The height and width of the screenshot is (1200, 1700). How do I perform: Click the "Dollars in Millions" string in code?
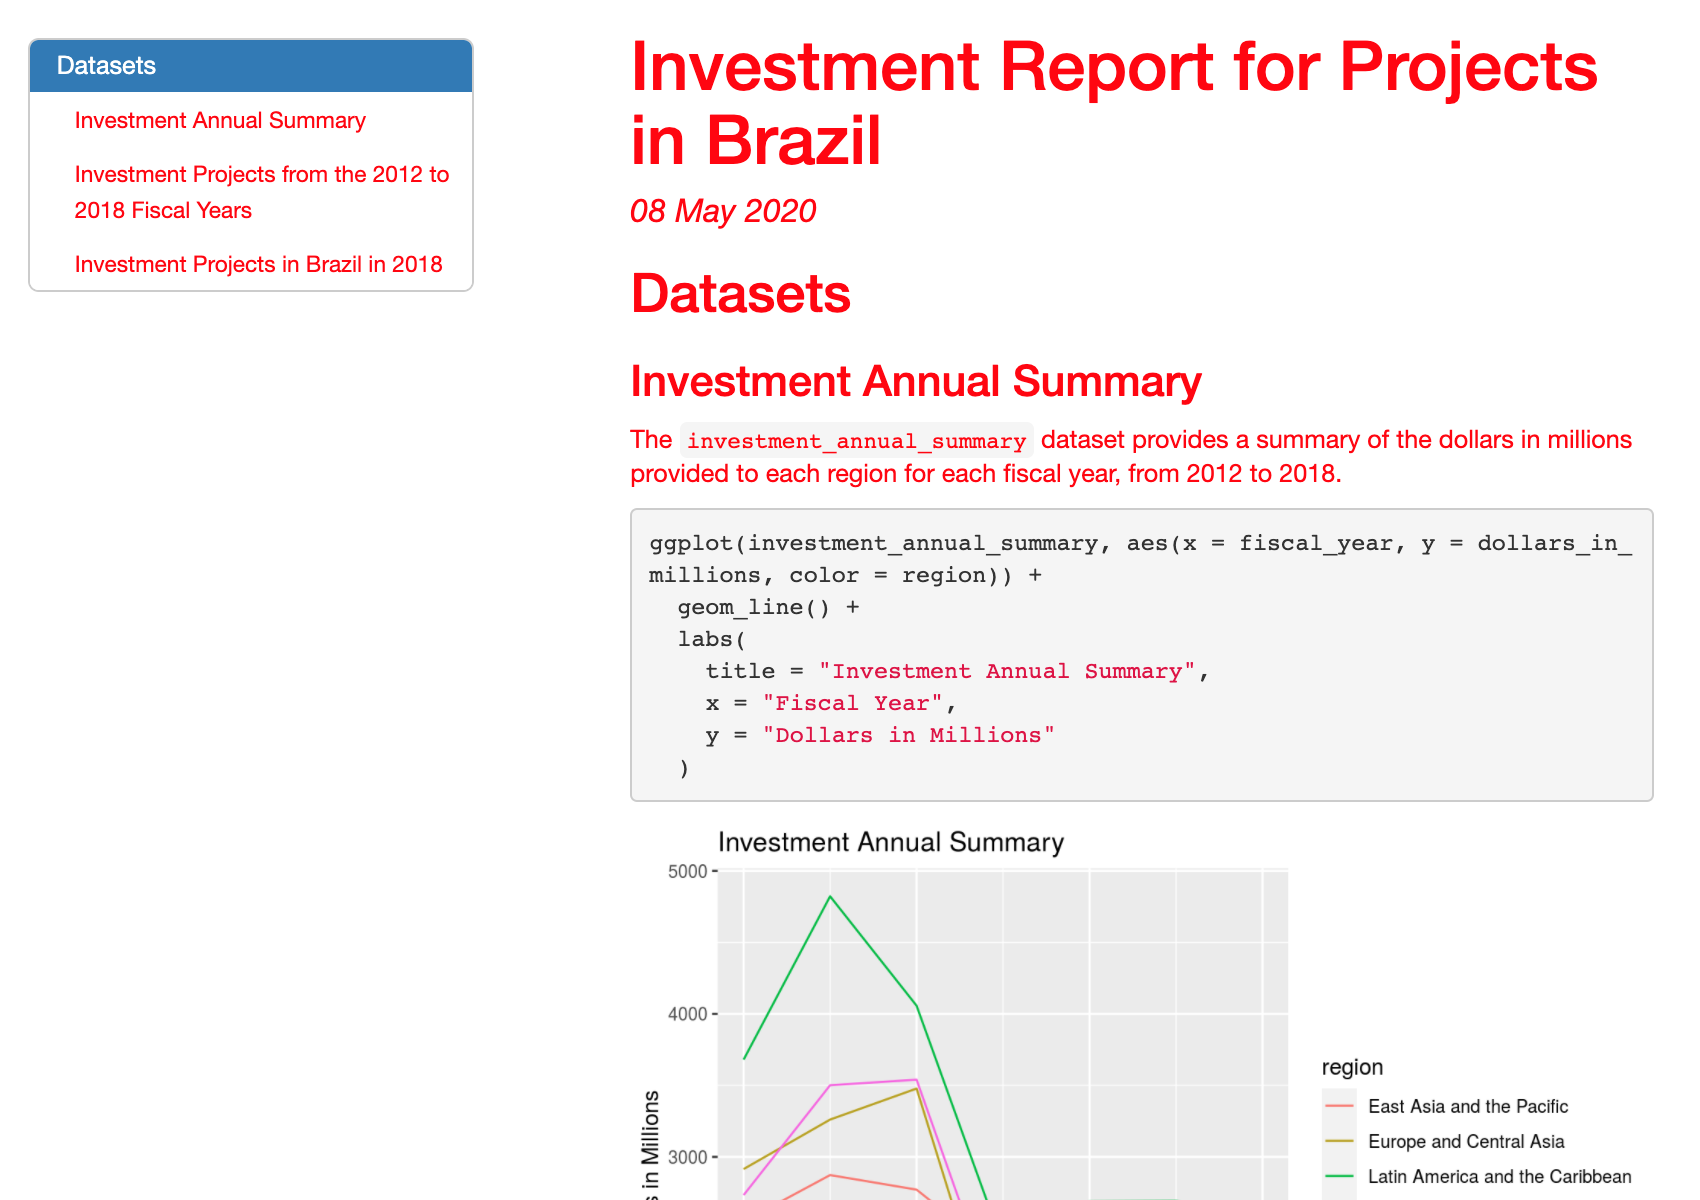pos(908,735)
